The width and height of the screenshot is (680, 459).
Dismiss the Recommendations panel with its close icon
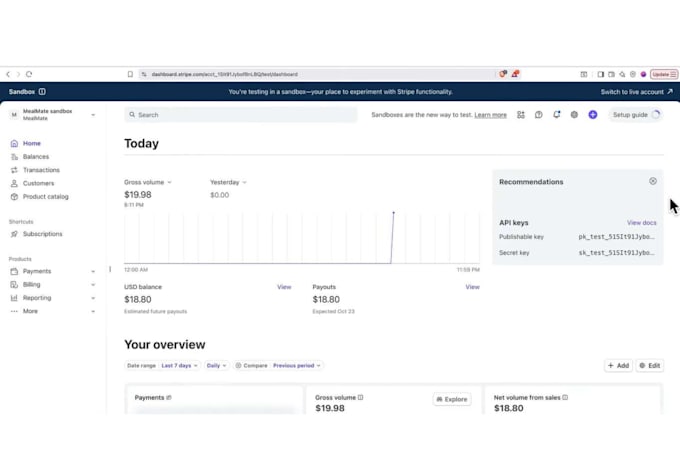[653, 181]
